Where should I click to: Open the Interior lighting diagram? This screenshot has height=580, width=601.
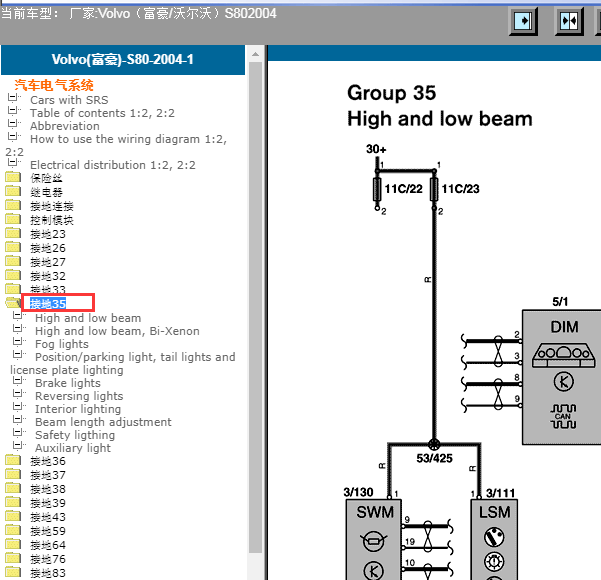[78, 409]
